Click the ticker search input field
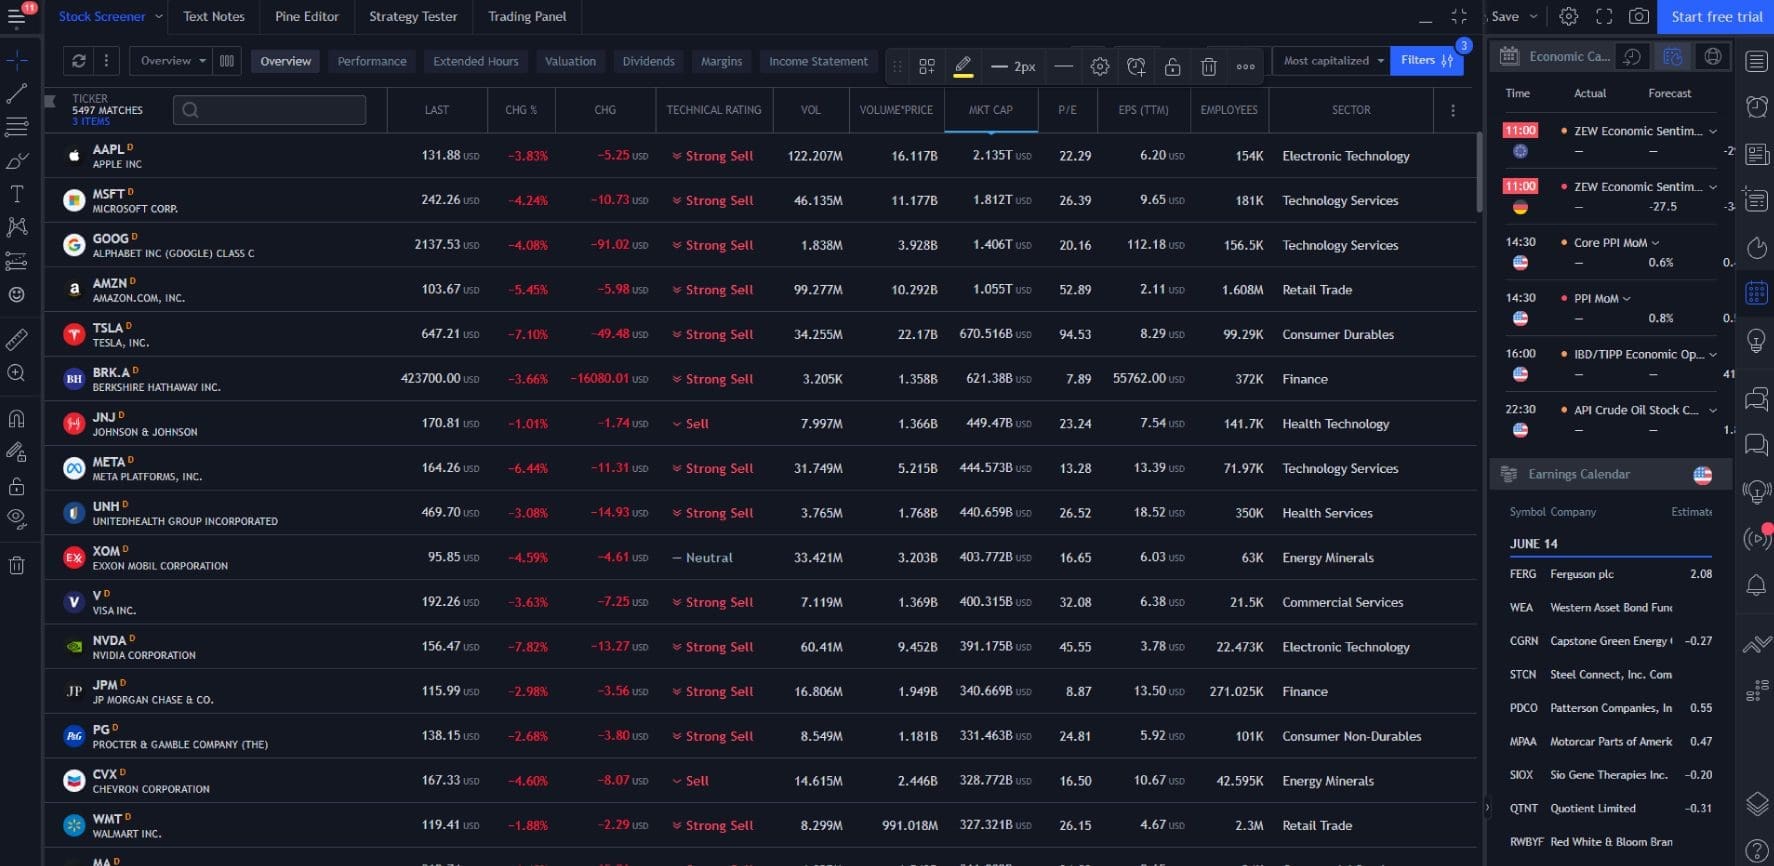 pos(269,110)
